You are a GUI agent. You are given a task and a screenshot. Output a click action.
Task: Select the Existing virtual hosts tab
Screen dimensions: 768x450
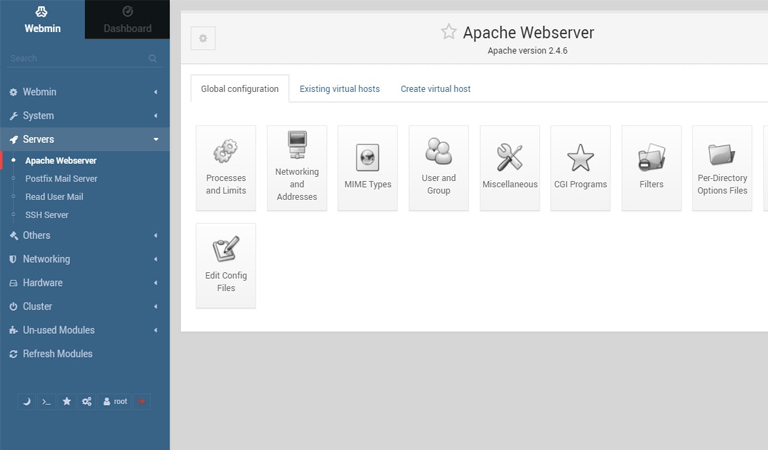click(x=339, y=89)
